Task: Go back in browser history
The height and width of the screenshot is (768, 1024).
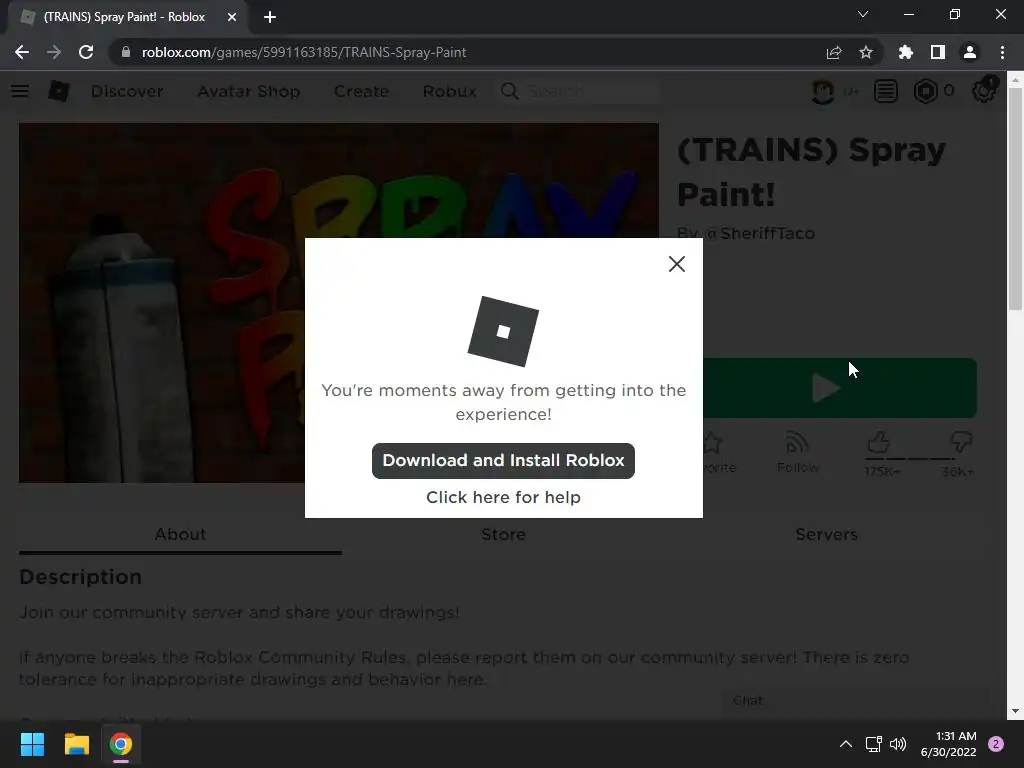Action: pos(22,52)
